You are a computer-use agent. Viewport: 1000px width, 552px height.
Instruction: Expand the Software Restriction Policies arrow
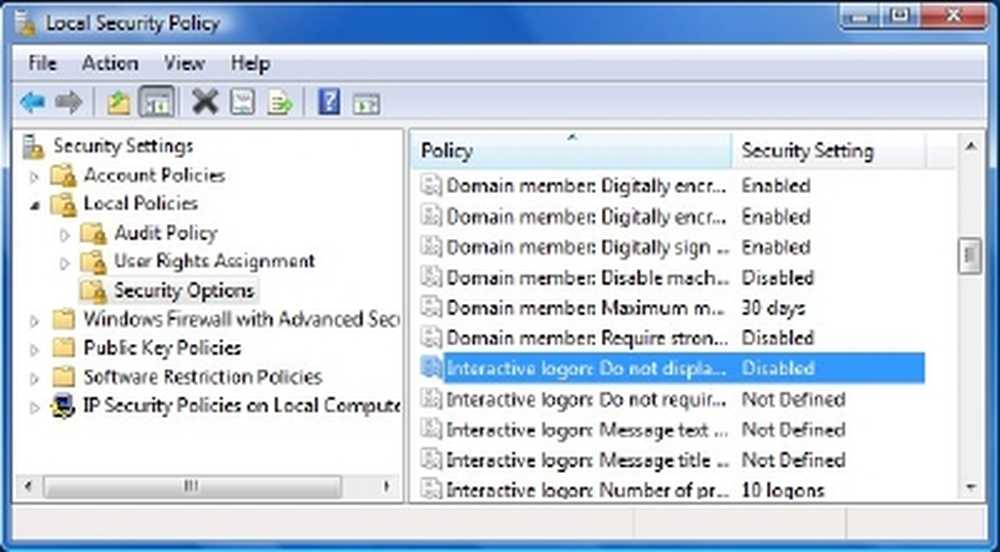(35, 379)
